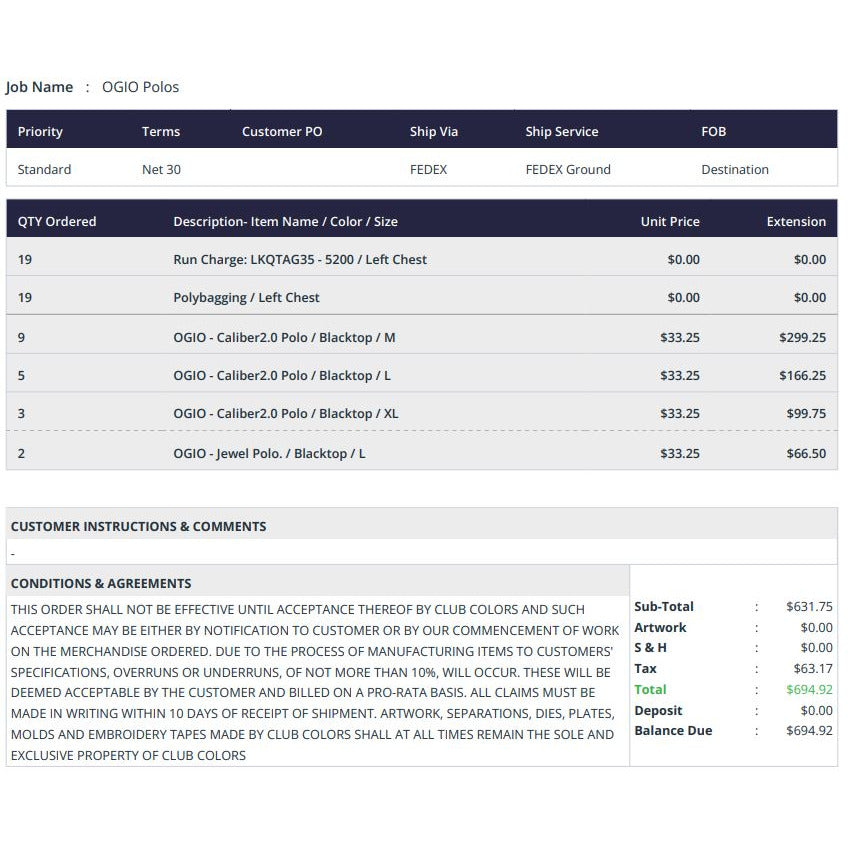Click the Conditions & Agreements heading
The width and height of the screenshot is (848, 848).
(101, 584)
